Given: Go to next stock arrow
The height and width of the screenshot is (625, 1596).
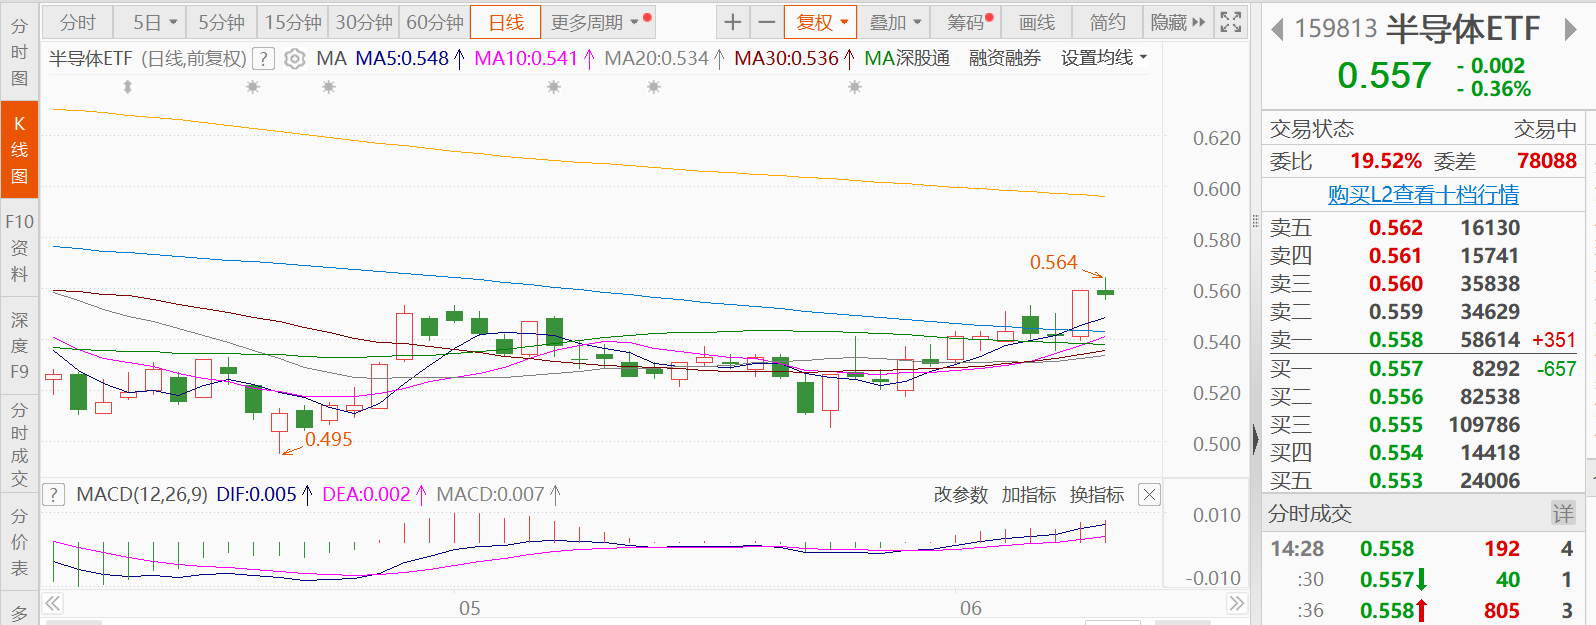Looking at the screenshot, I should point(1571,30).
